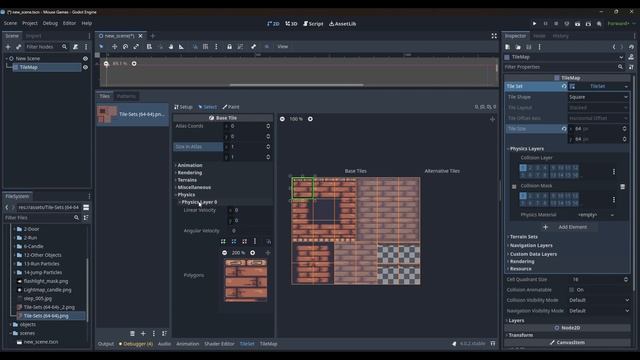Expand the Terrains section
Viewport: 640px width, 360px height.
[x=187, y=180]
